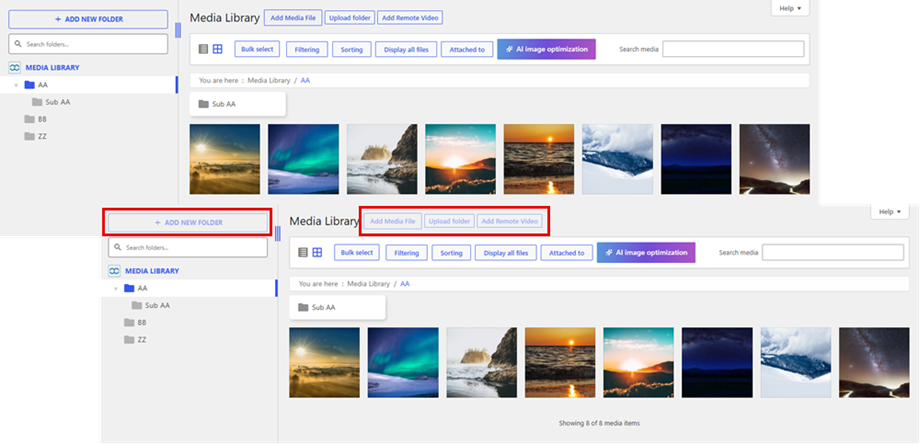Click BB folder icon in top screenshot tree
Image resolution: width=920 pixels, height=444 pixels.
click(x=29, y=119)
